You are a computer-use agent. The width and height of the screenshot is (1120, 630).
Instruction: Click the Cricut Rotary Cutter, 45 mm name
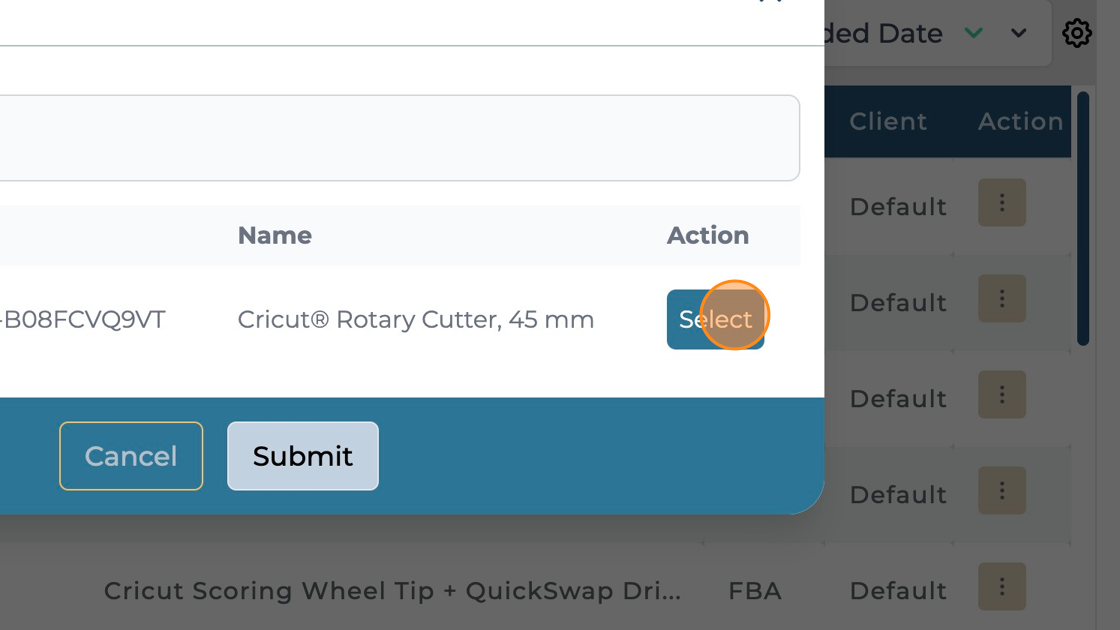(x=416, y=320)
